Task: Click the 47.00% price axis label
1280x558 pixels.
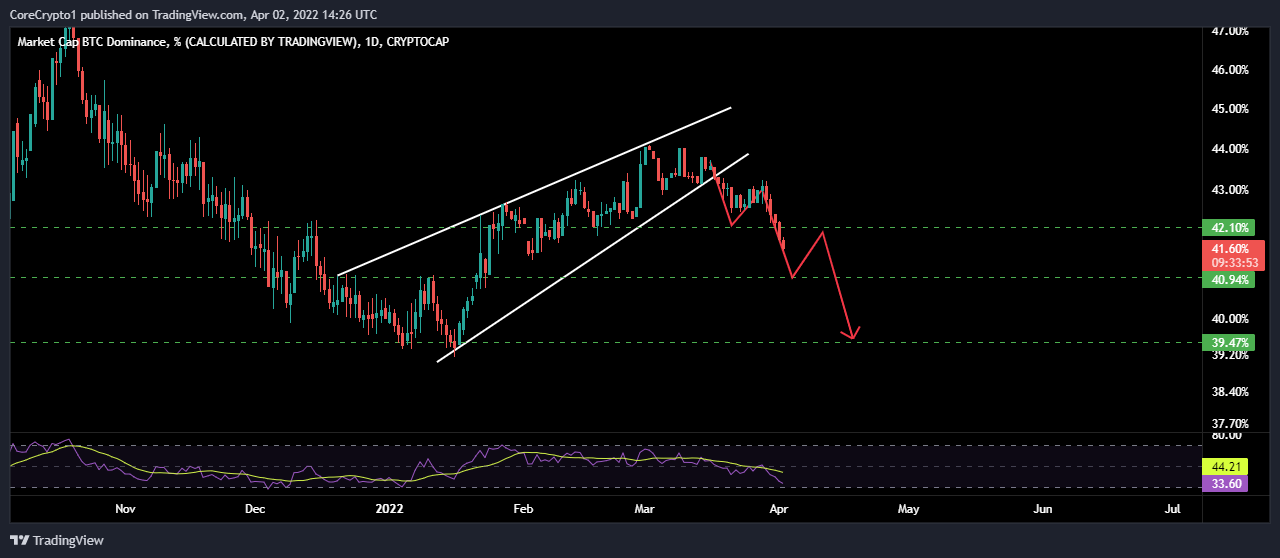Action: pyautogui.click(x=1228, y=31)
